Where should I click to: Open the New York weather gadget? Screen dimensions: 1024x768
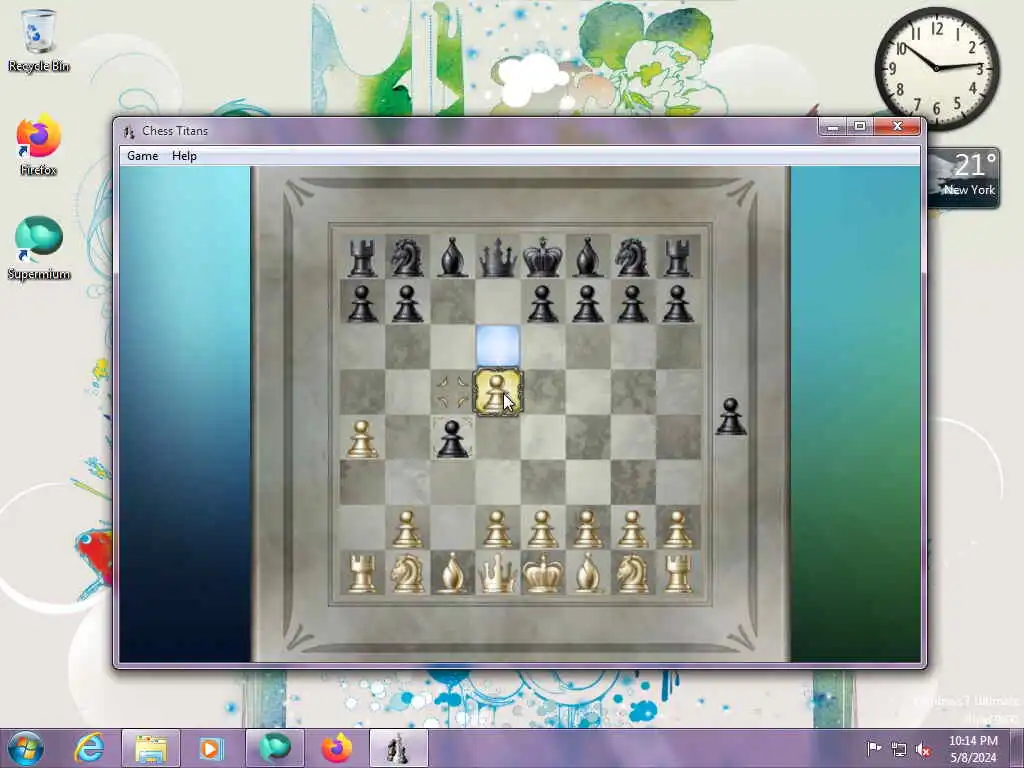coord(963,178)
